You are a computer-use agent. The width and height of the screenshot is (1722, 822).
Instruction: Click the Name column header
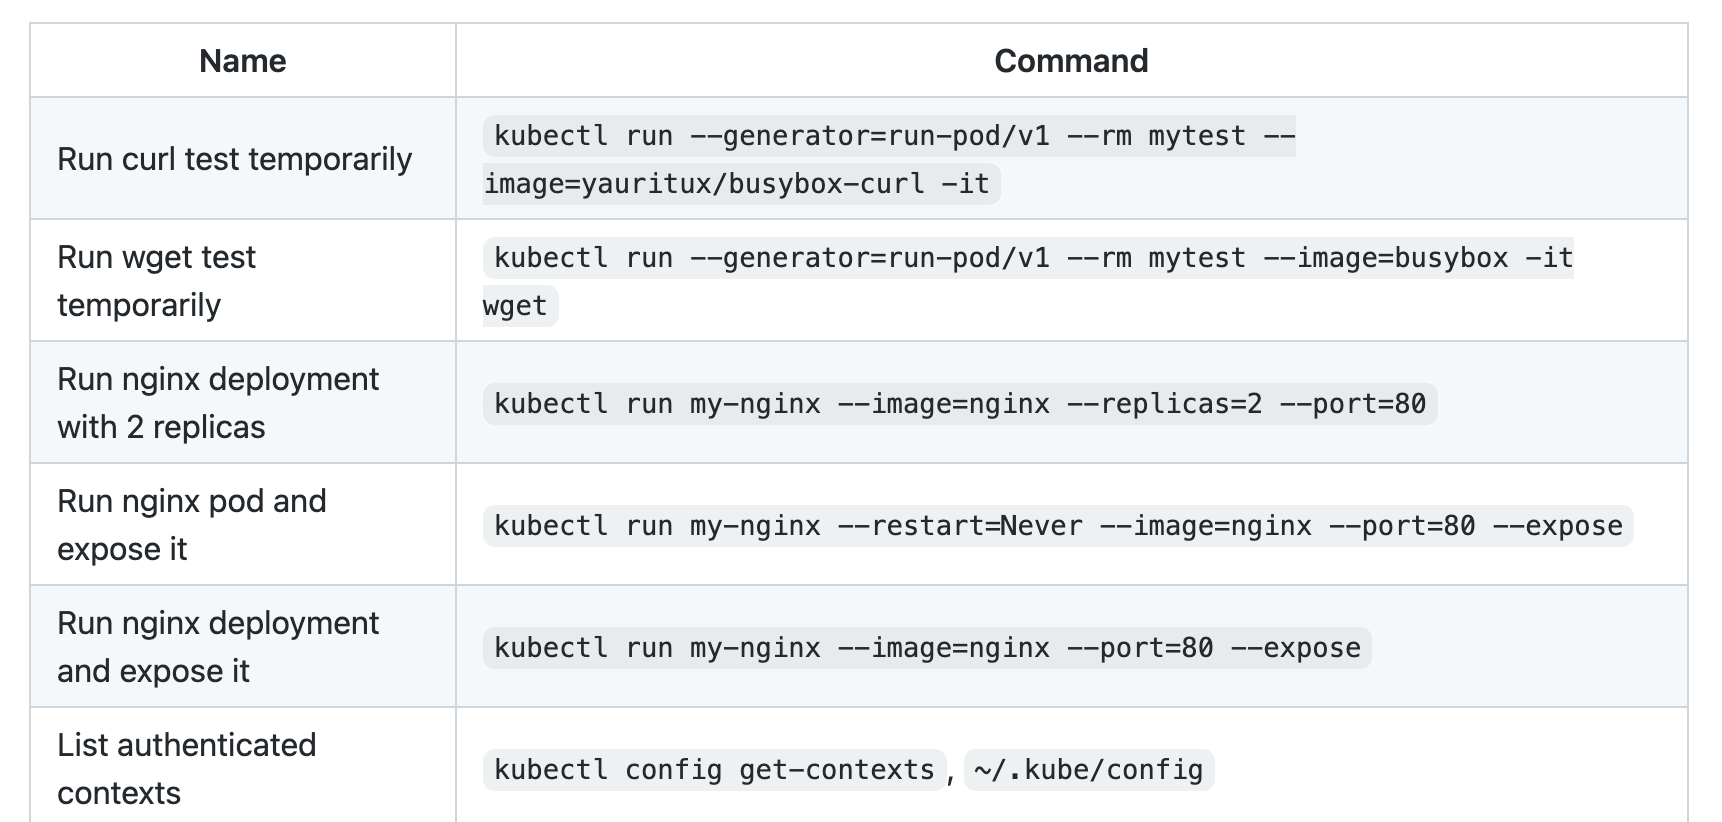[243, 61]
